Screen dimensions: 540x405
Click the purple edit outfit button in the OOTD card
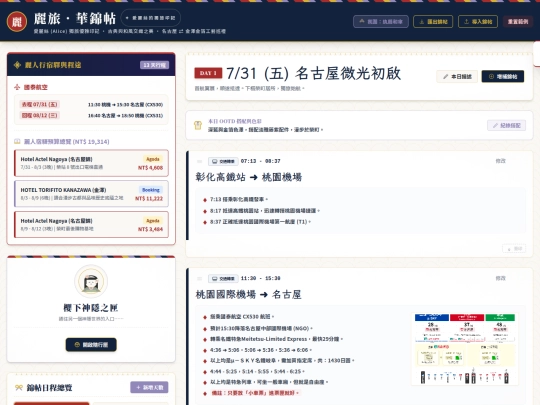pyautogui.click(x=506, y=126)
